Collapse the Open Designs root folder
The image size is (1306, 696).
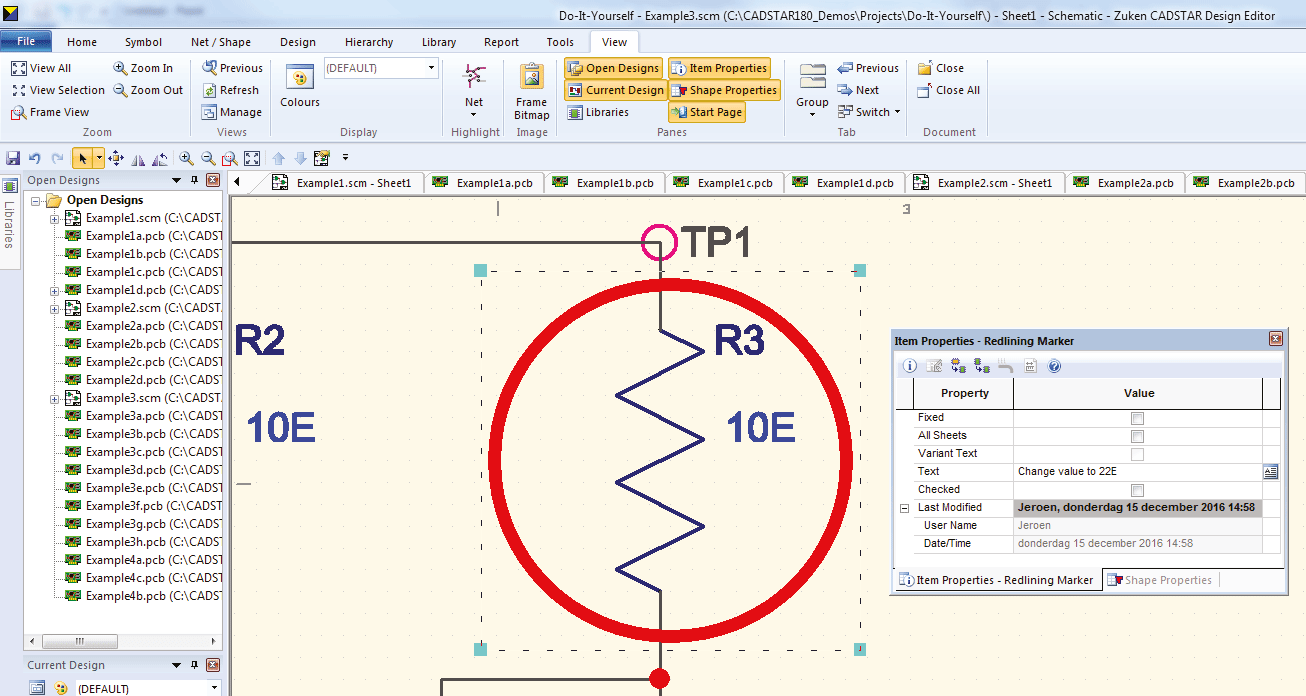tap(37, 200)
